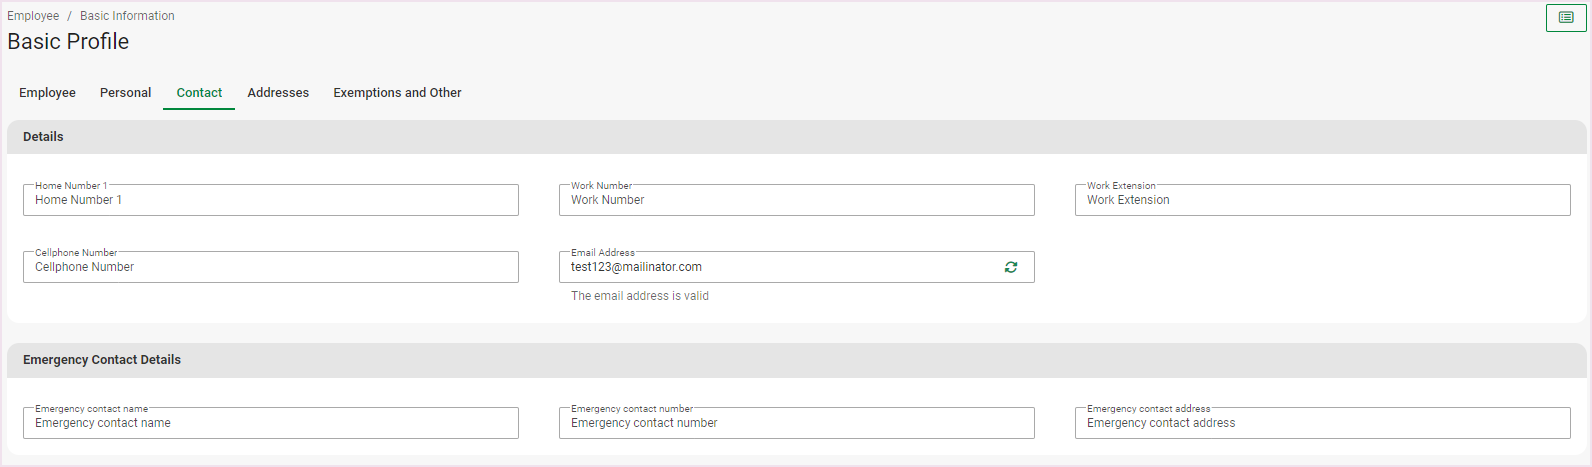Screen dimensions: 1592x467
Task: Focus the Home Number 1 field
Action: click(x=270, y=200)
